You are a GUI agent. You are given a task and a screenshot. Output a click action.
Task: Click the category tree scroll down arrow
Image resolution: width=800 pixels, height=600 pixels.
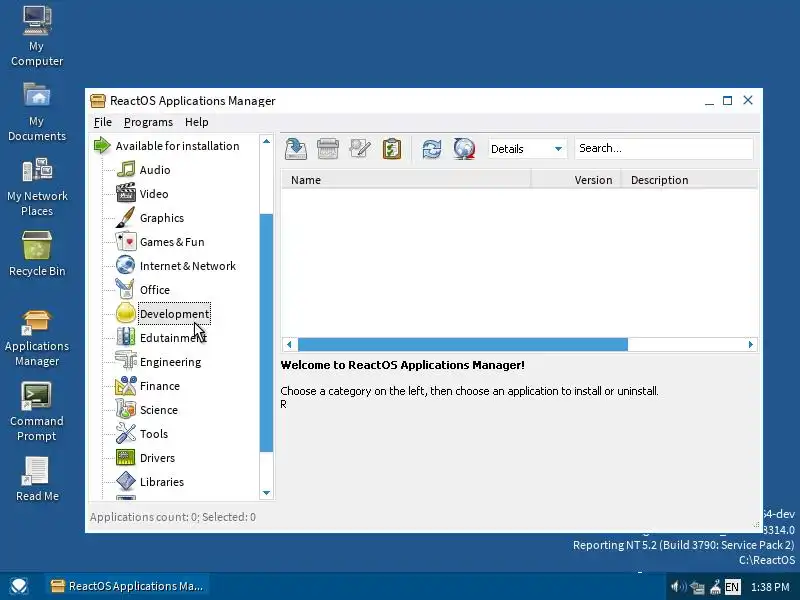point(266,493)
